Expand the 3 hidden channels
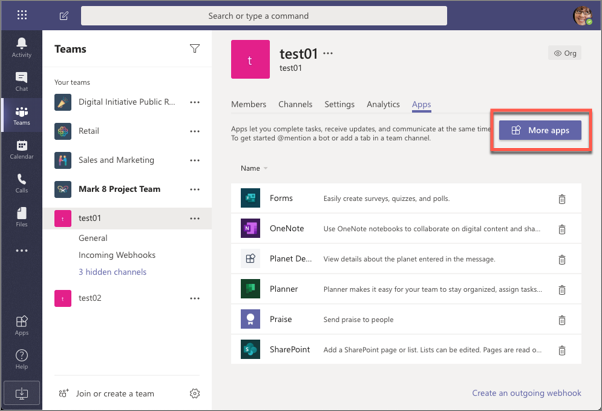Viewport: 602px width, 411px height. pos(112,272)
